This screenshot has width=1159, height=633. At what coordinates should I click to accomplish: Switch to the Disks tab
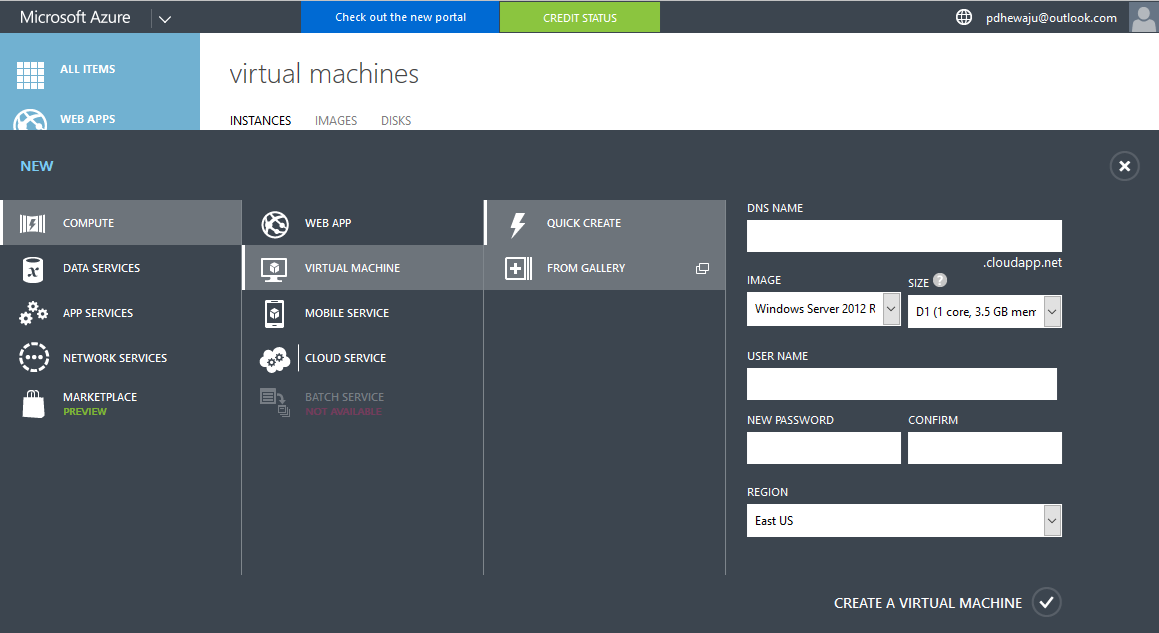[396, 120]
